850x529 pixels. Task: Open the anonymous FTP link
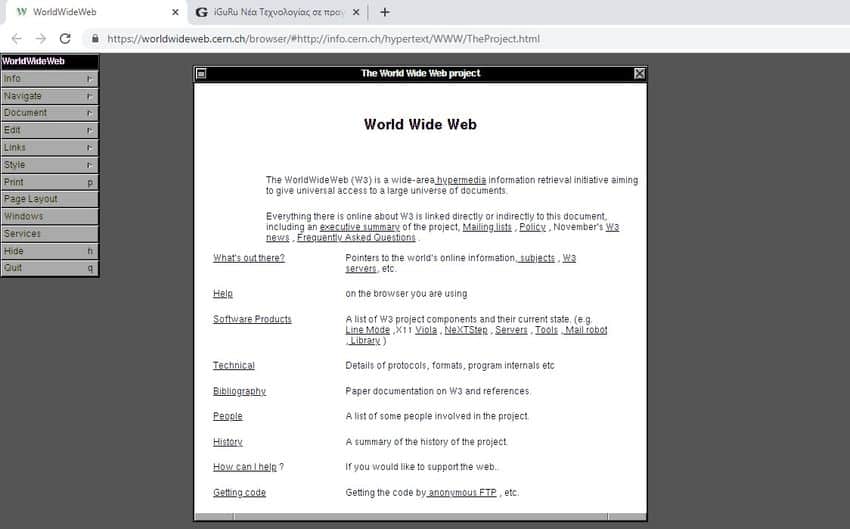pos(462,493)
